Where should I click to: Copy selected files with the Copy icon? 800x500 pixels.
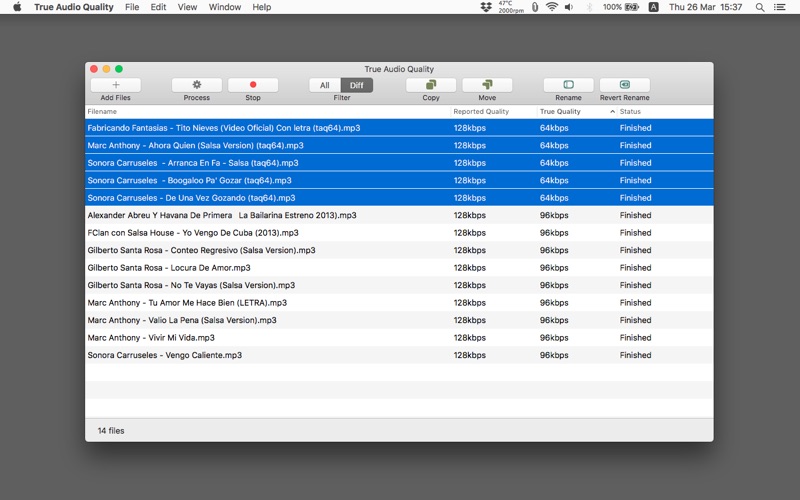[431, 85]
